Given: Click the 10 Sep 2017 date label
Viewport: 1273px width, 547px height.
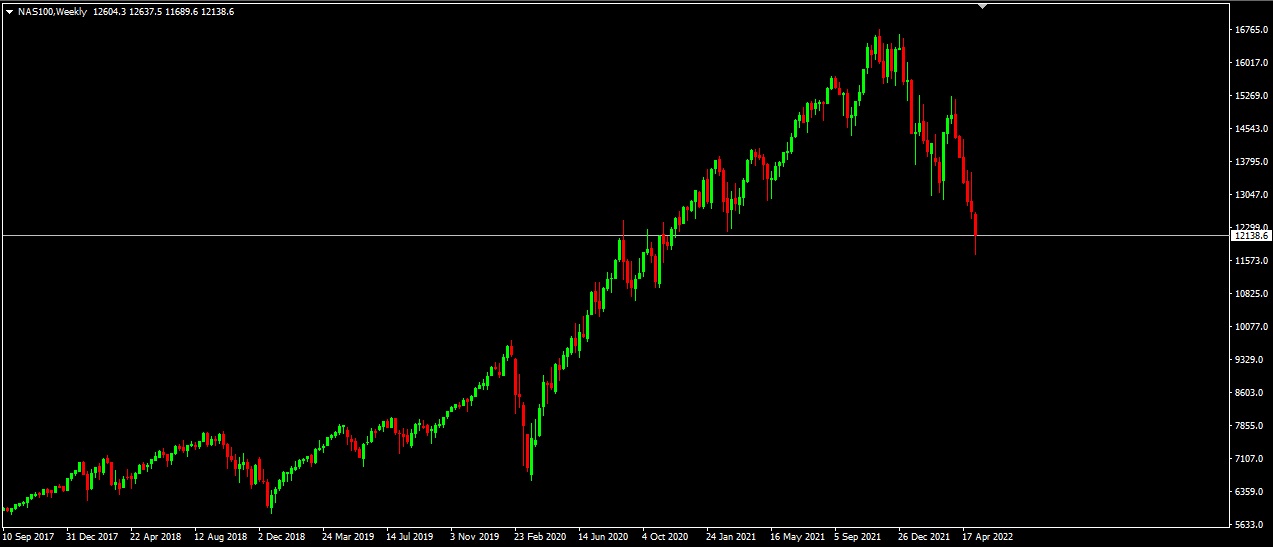Looking at the screenshot, I should [x=28, y=537].
